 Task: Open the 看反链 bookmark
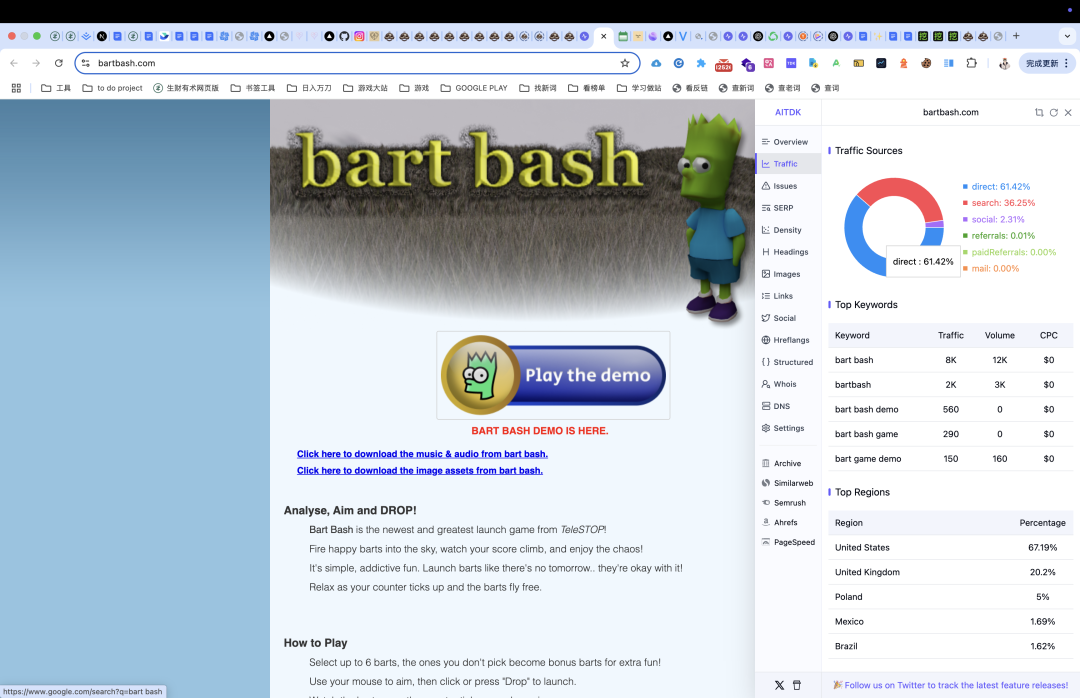click(x=690, y=88)
